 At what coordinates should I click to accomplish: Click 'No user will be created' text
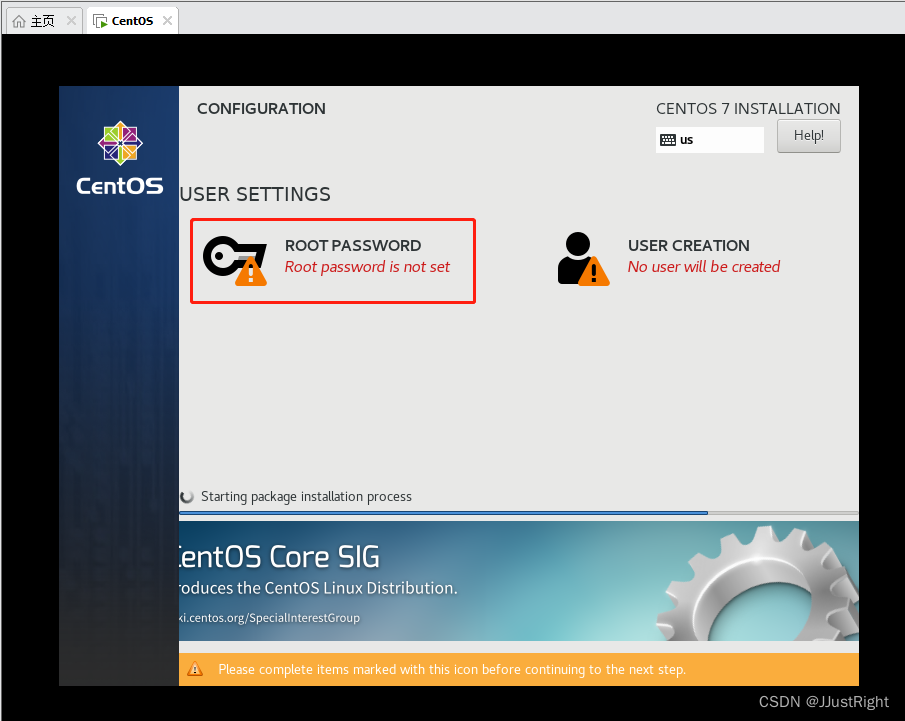pyautogui.click(x=704, y=267)
